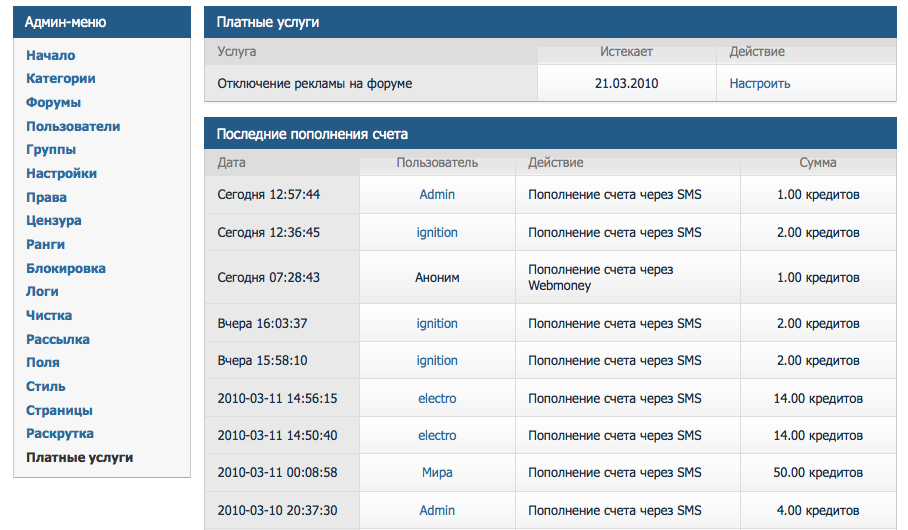Image resolution: width=908 pixels, height=530 pixels.
Task: Select Платные услуги in the sidebar
Action: (80, 458)
